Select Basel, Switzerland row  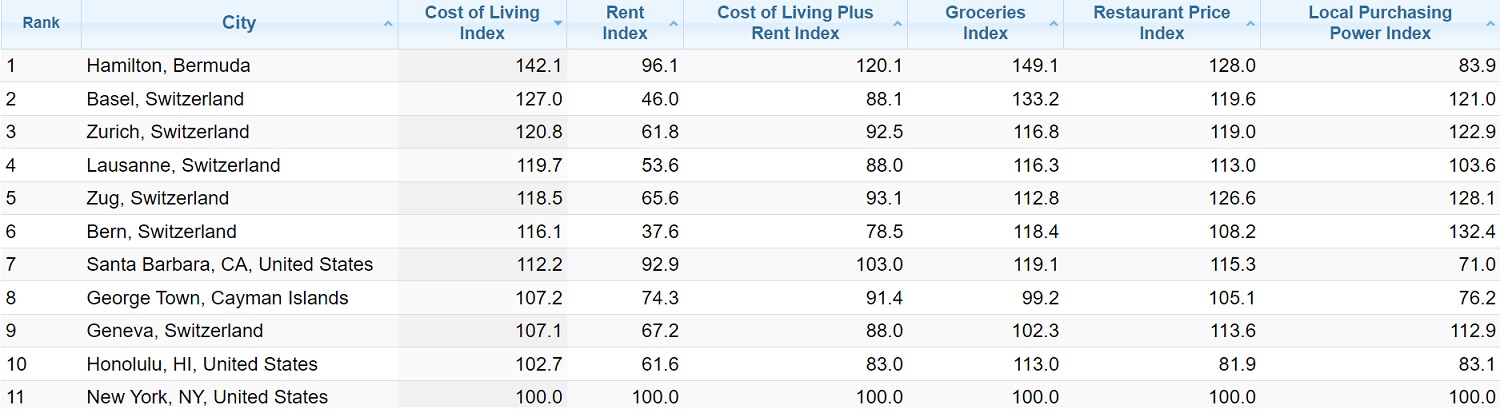pyautogui.click(x=165, y=99)
